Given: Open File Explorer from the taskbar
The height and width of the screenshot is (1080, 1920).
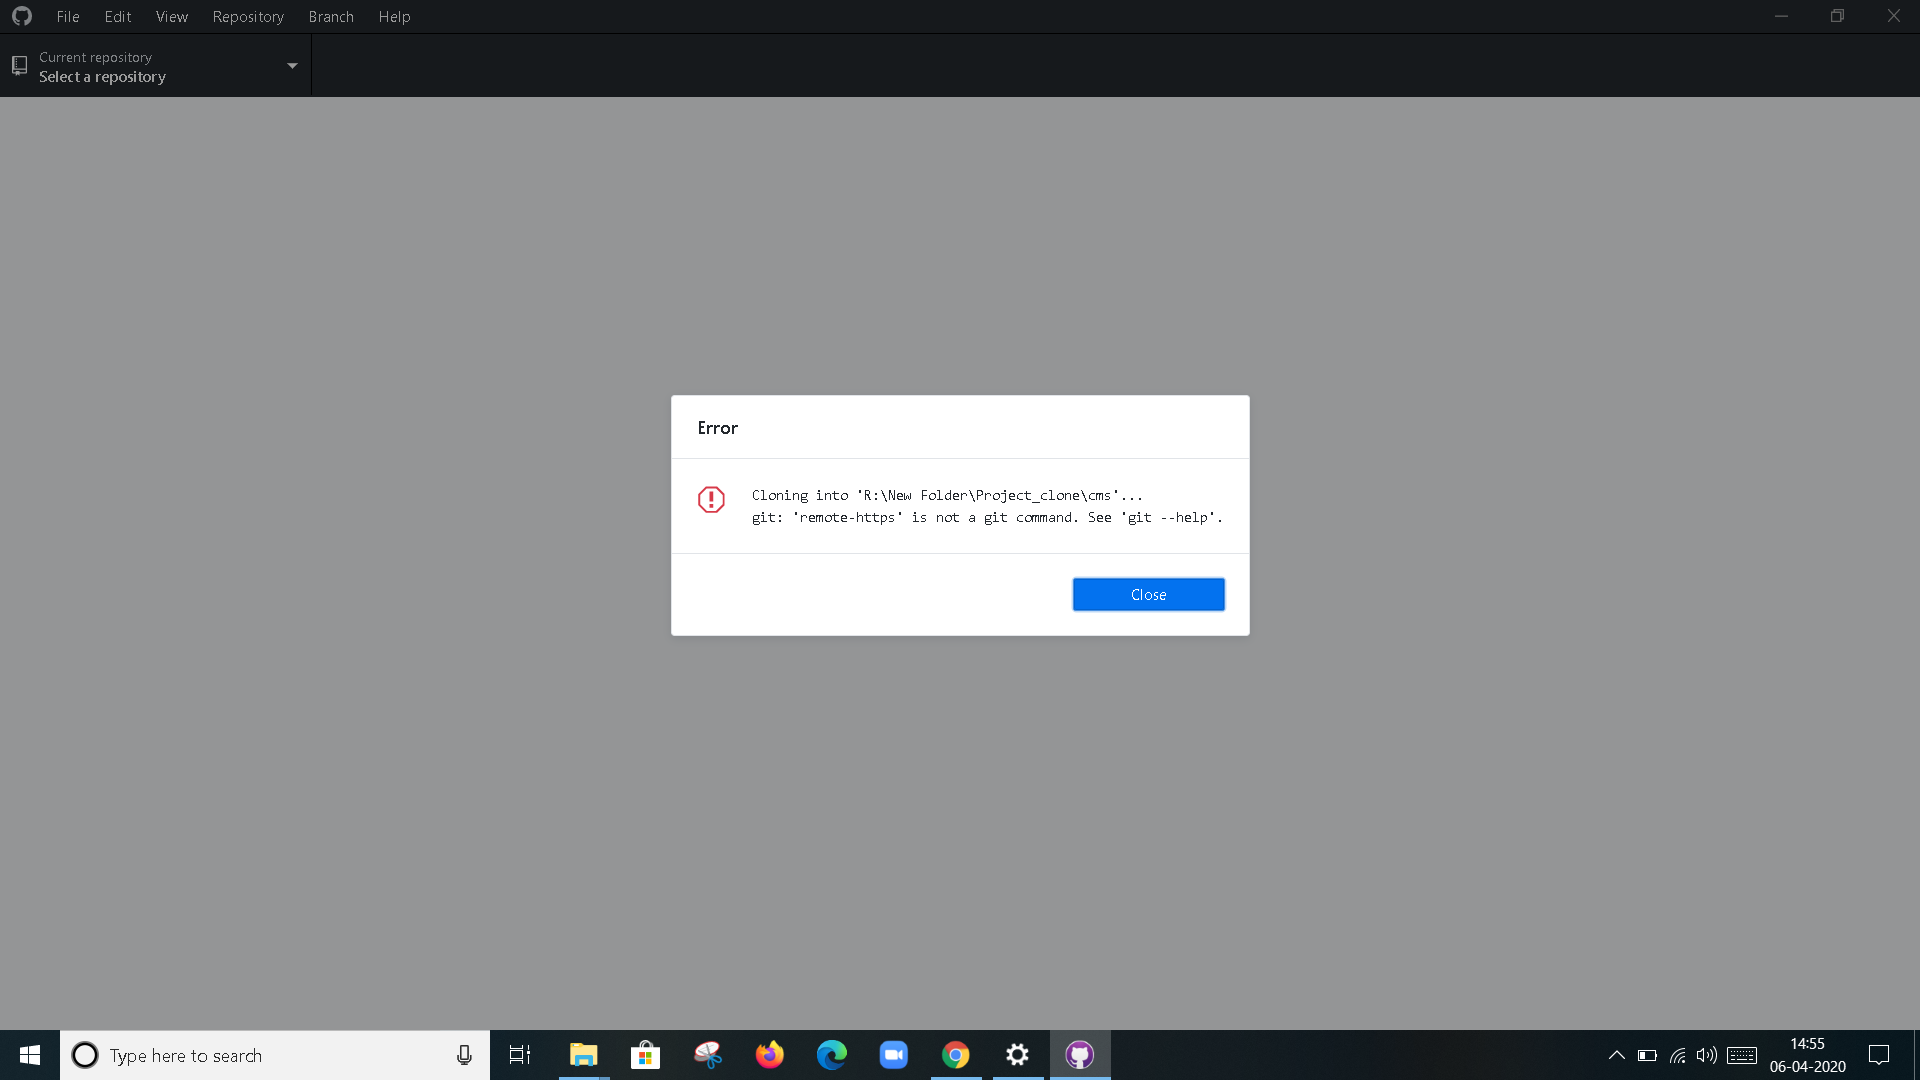Looking at the screenshot, I should (x=583, y=1055).
